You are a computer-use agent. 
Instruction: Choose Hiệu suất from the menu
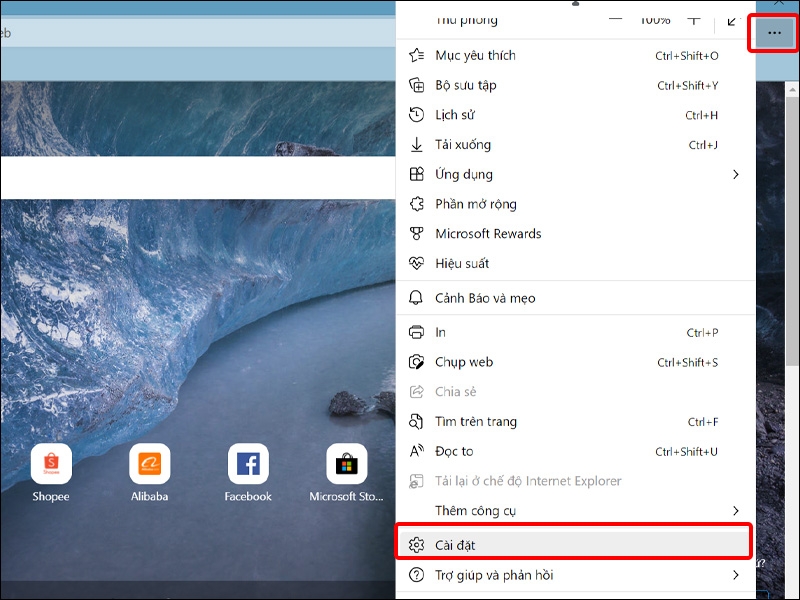pyautogui.click(x=576, y=263)
